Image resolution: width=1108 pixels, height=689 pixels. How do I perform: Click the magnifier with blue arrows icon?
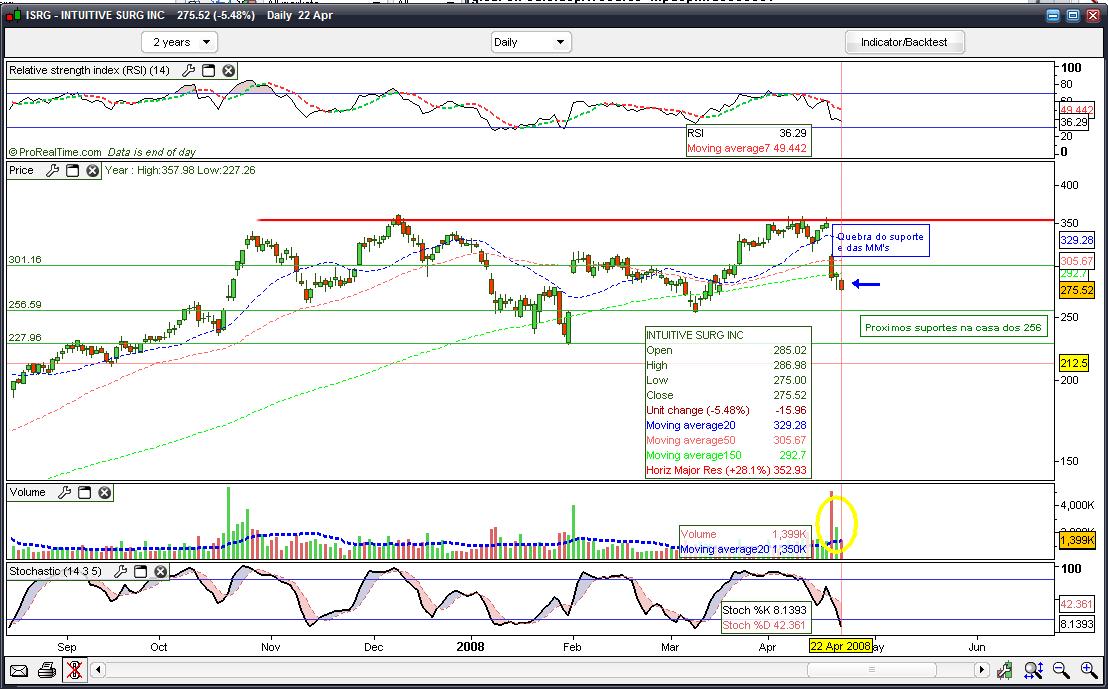tap(1033, 669)
